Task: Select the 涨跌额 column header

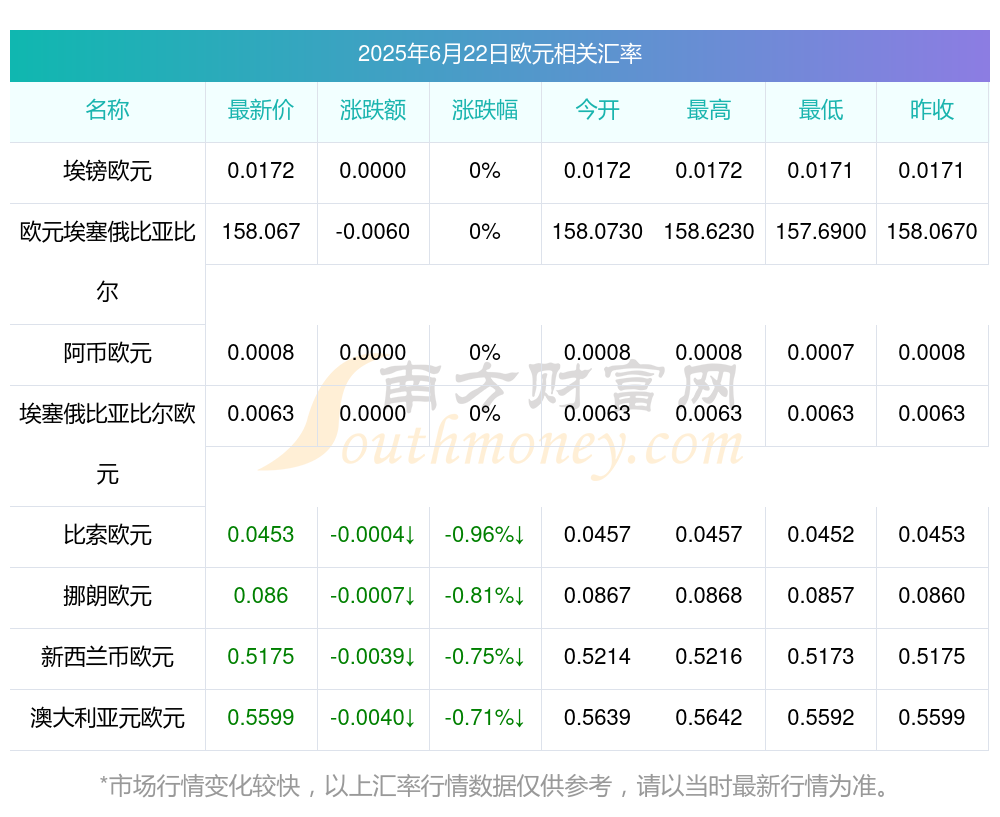Action: click(373, 110)
